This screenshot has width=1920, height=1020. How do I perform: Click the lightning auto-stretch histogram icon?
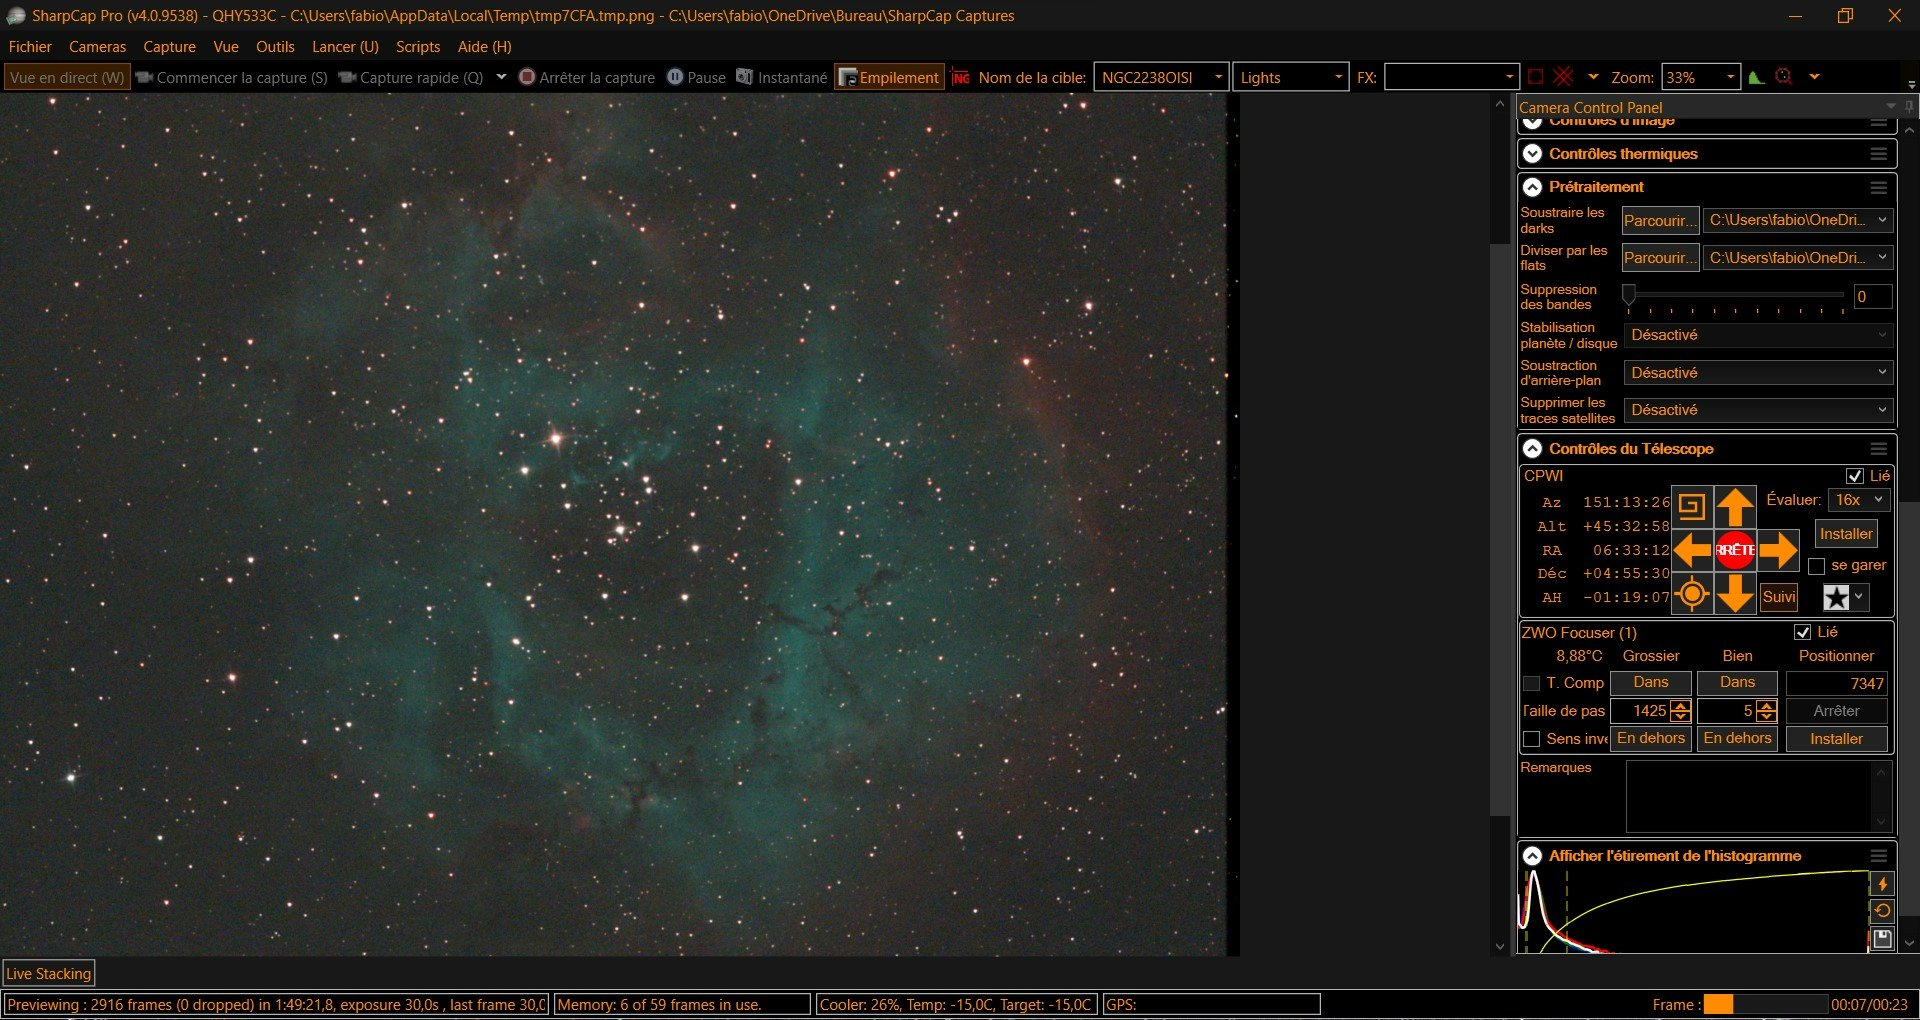coord(1882,884)
